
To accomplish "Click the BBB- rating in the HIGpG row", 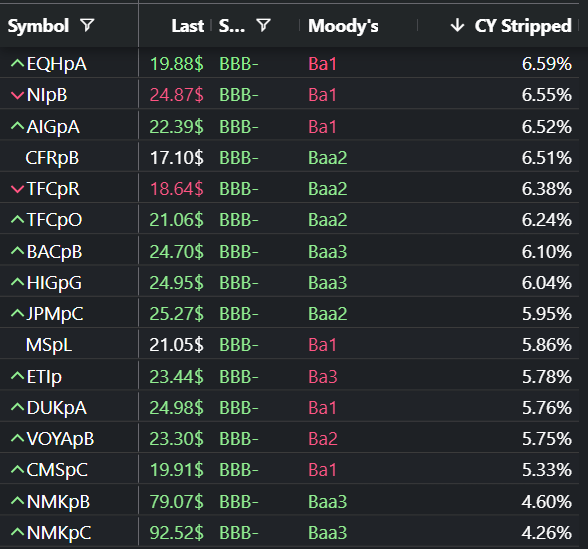I will point(239,282).
